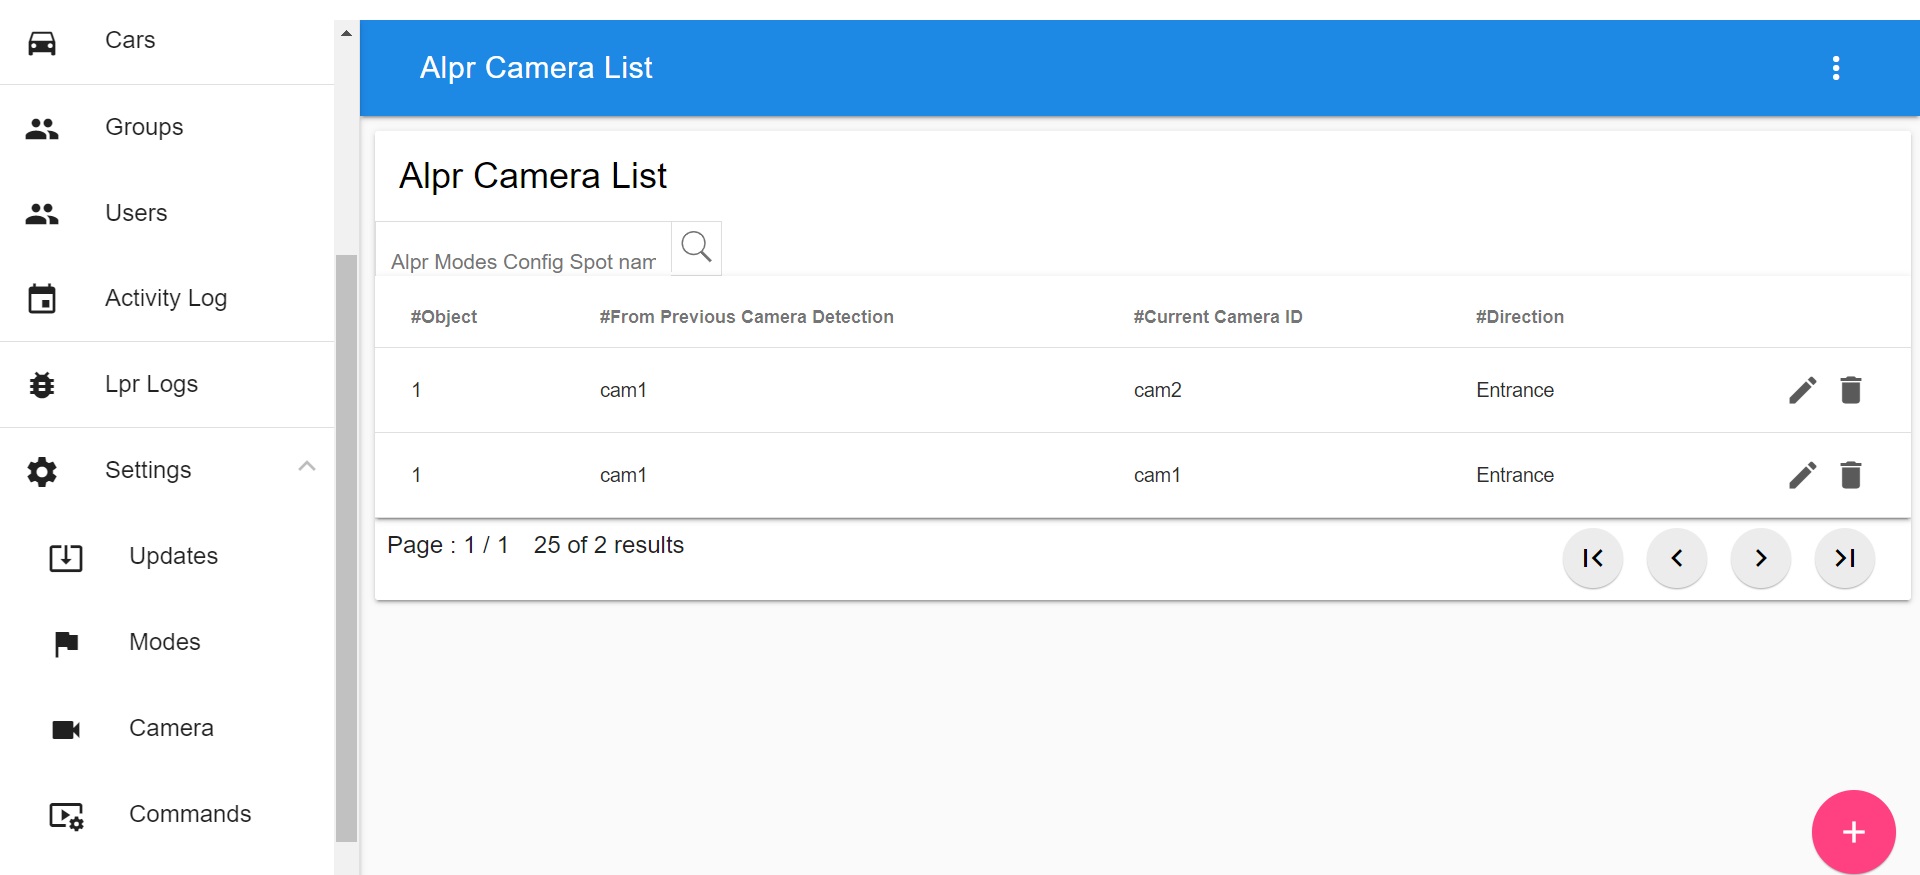Go to the first page

click(1593, 558)
